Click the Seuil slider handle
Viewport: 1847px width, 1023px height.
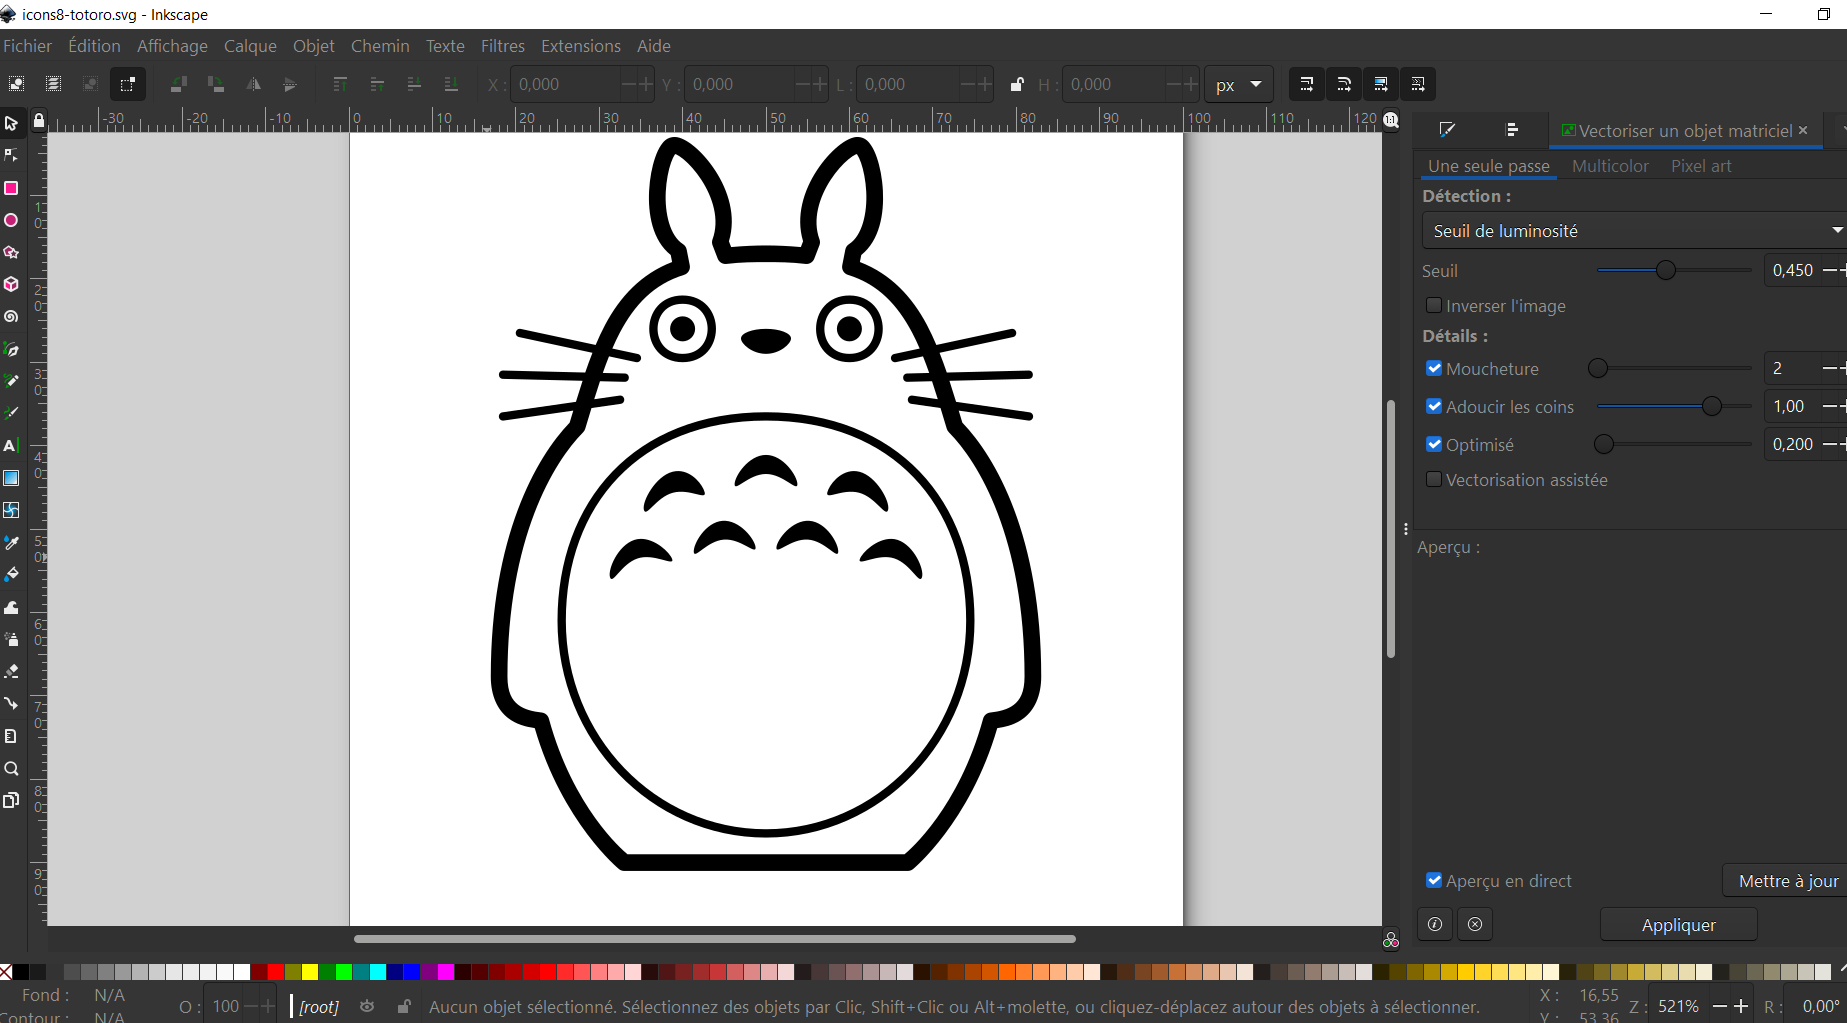[x=1666, y=270]
